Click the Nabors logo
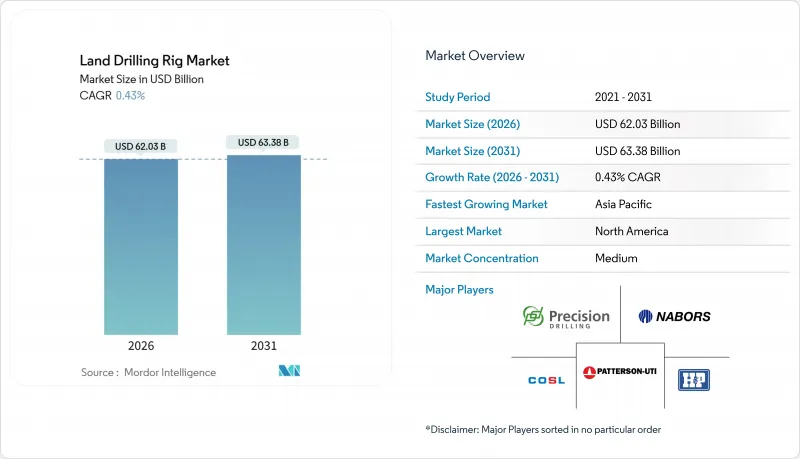Image resolution: width=800 pixels, height=459 pixels. (674, 317)
